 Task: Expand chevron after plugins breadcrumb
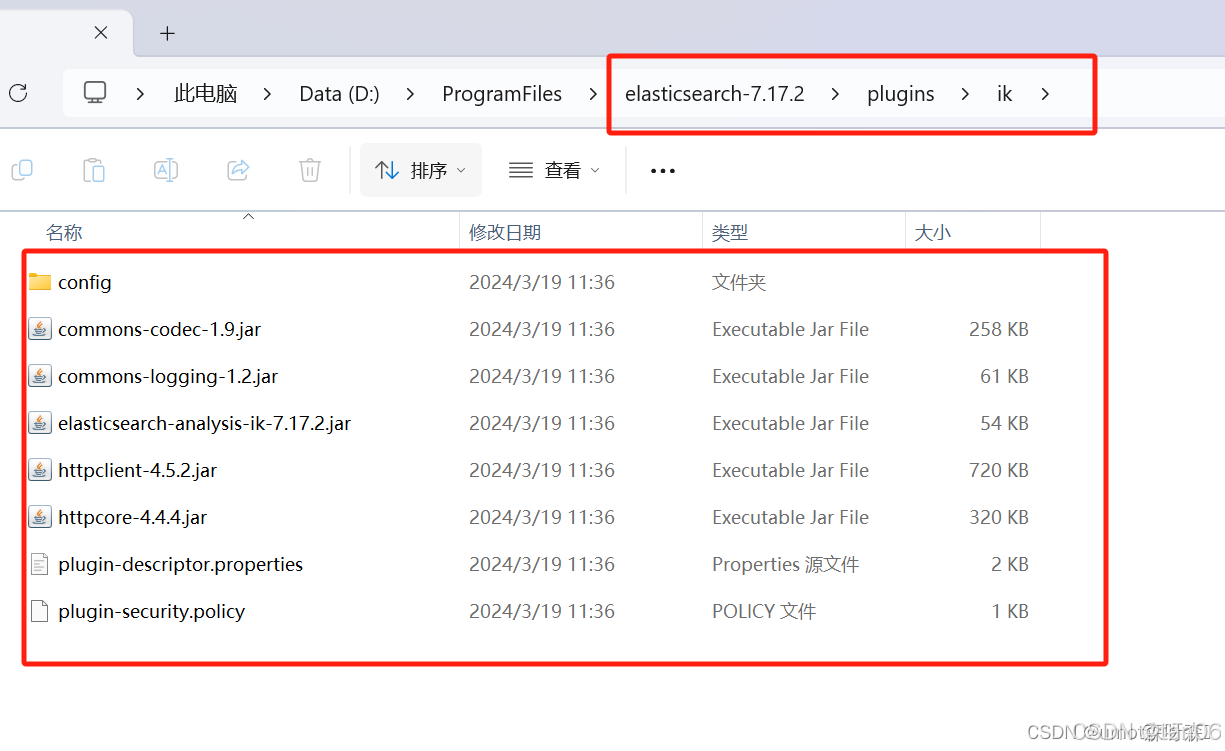click(x=965, y=94)
